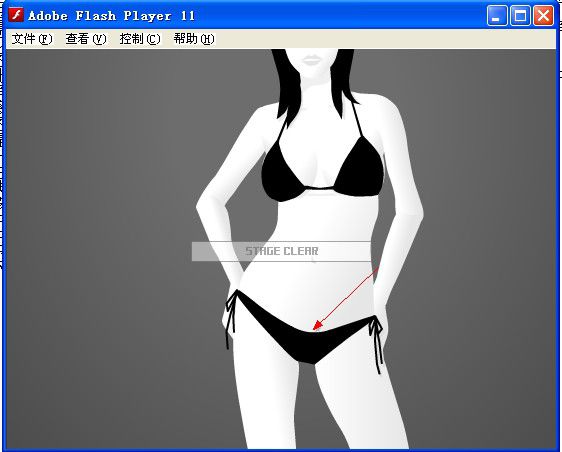Minimize the Flash Player window
This screenshot has width=562, height=452.
[x=497, y=15]
